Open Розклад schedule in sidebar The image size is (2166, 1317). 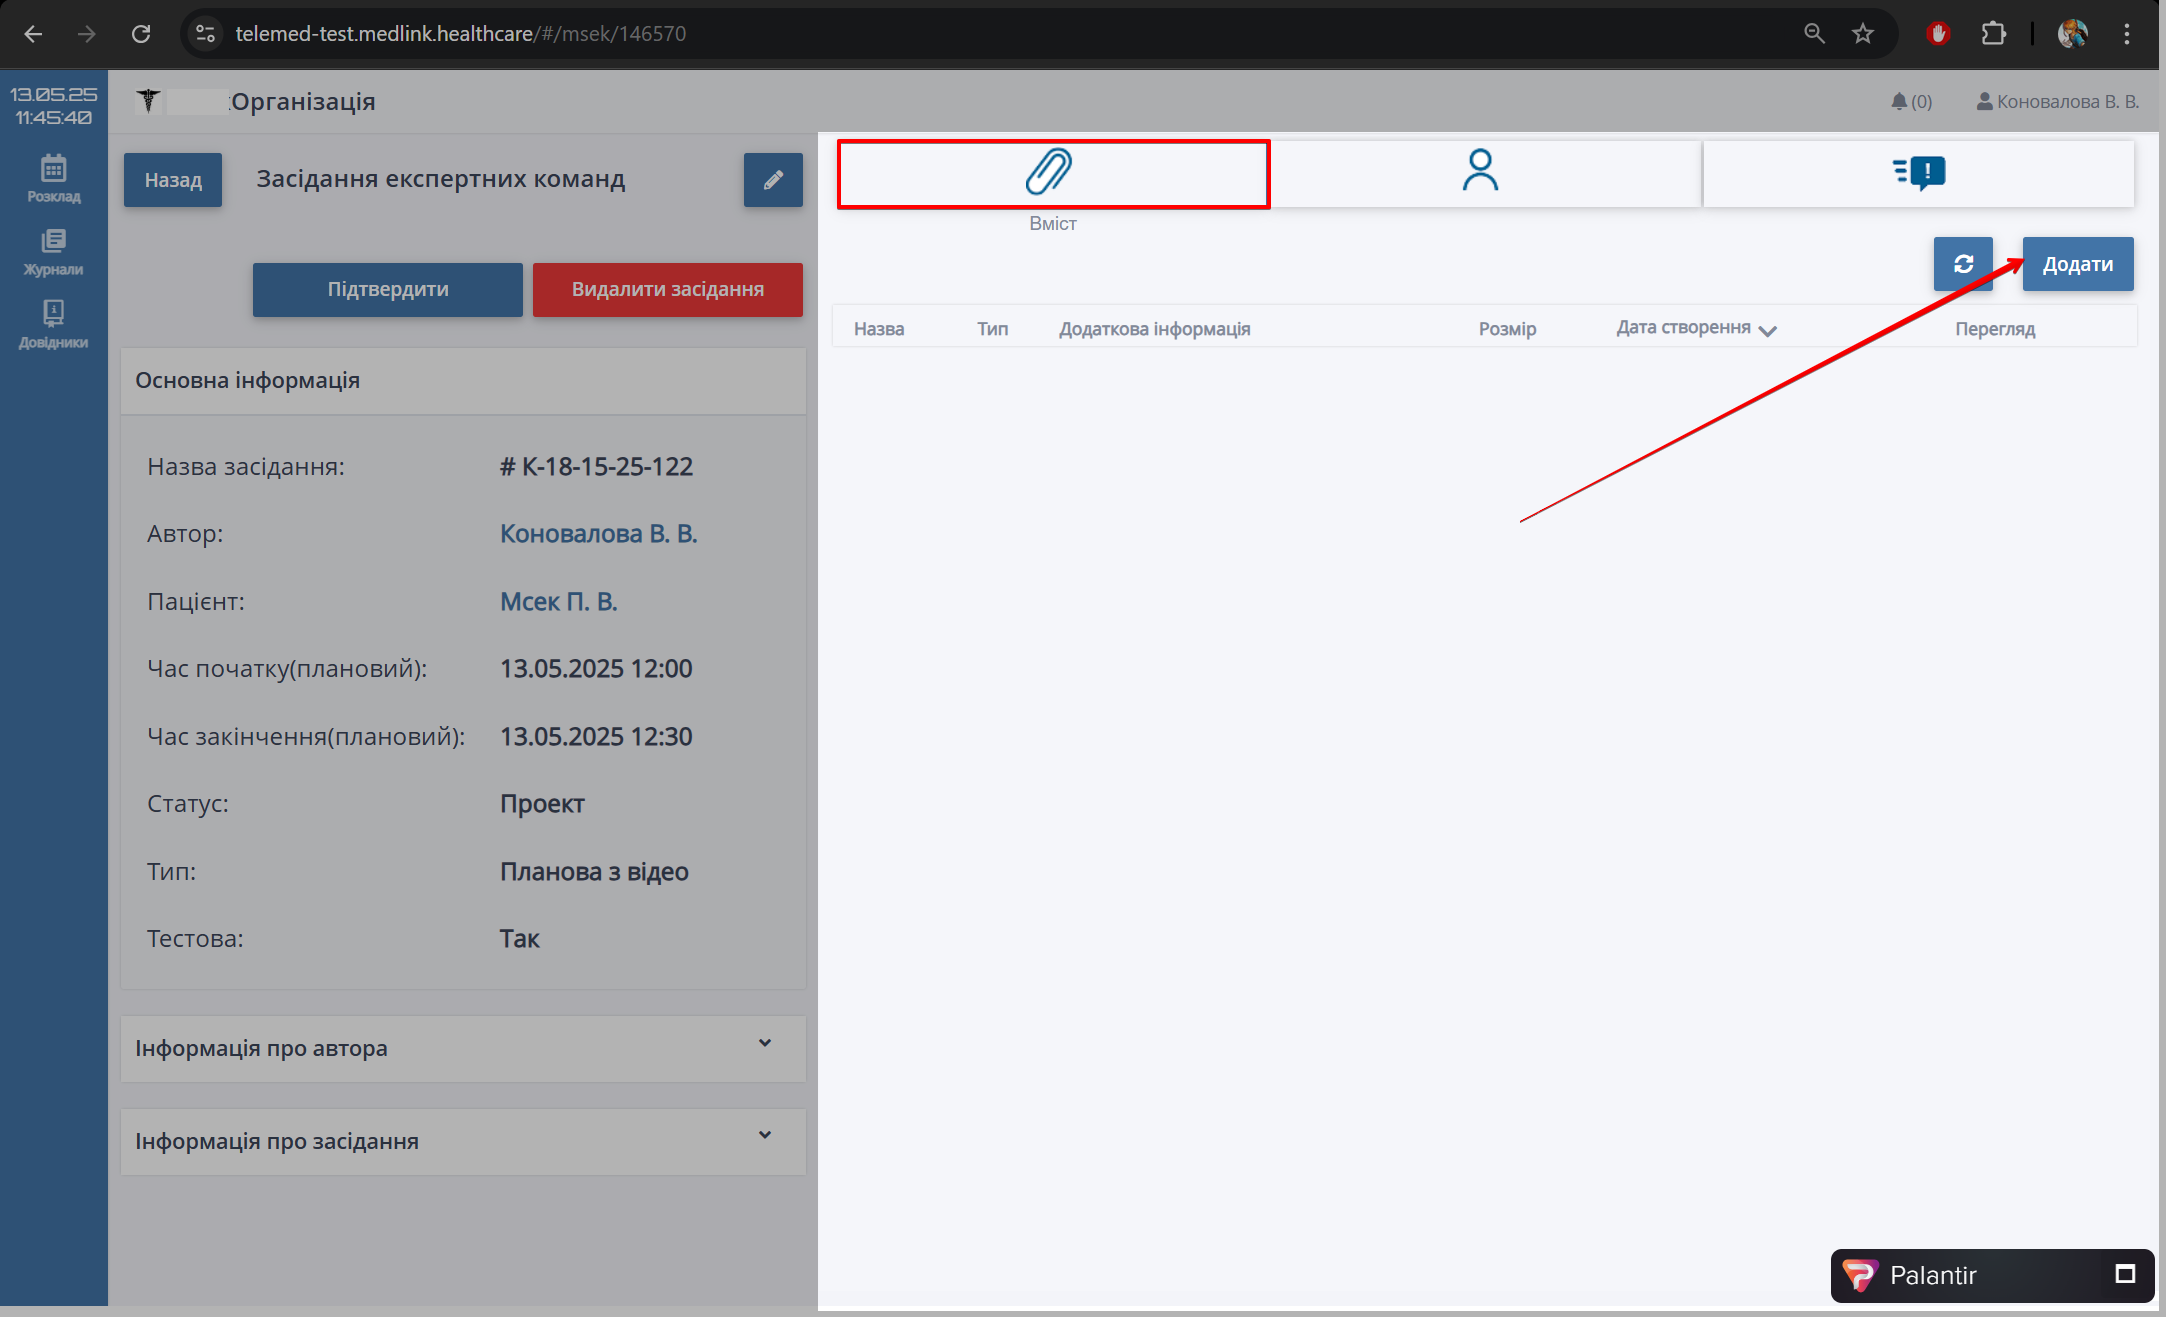click(x=53, y=178)
